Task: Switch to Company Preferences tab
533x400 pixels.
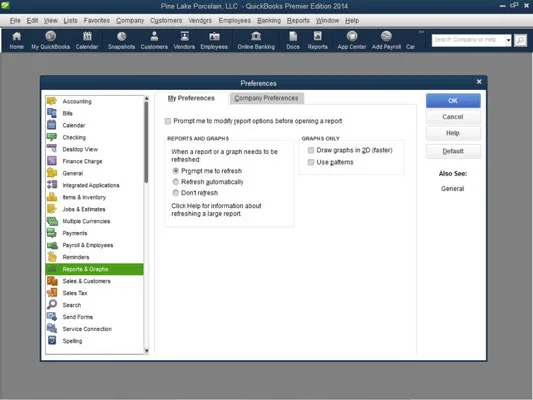Action: pos(266,98)
